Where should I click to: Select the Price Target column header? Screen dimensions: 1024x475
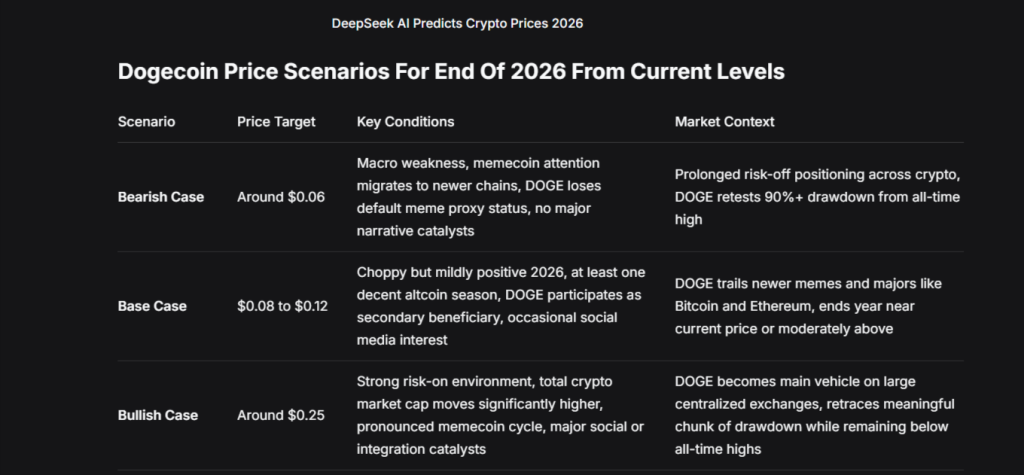pos(276,122)
